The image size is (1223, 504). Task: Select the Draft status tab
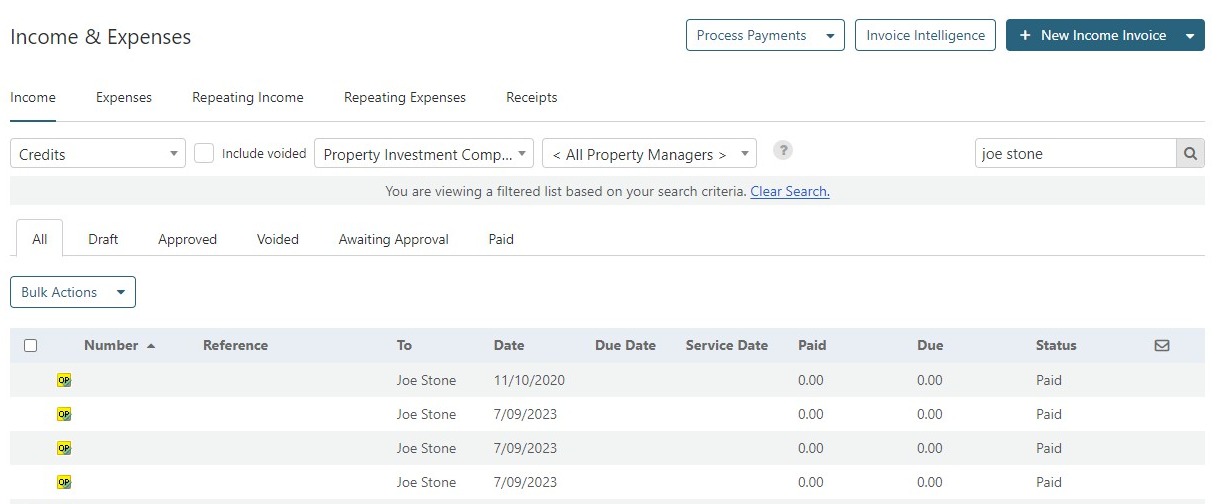tap(103, 239)
